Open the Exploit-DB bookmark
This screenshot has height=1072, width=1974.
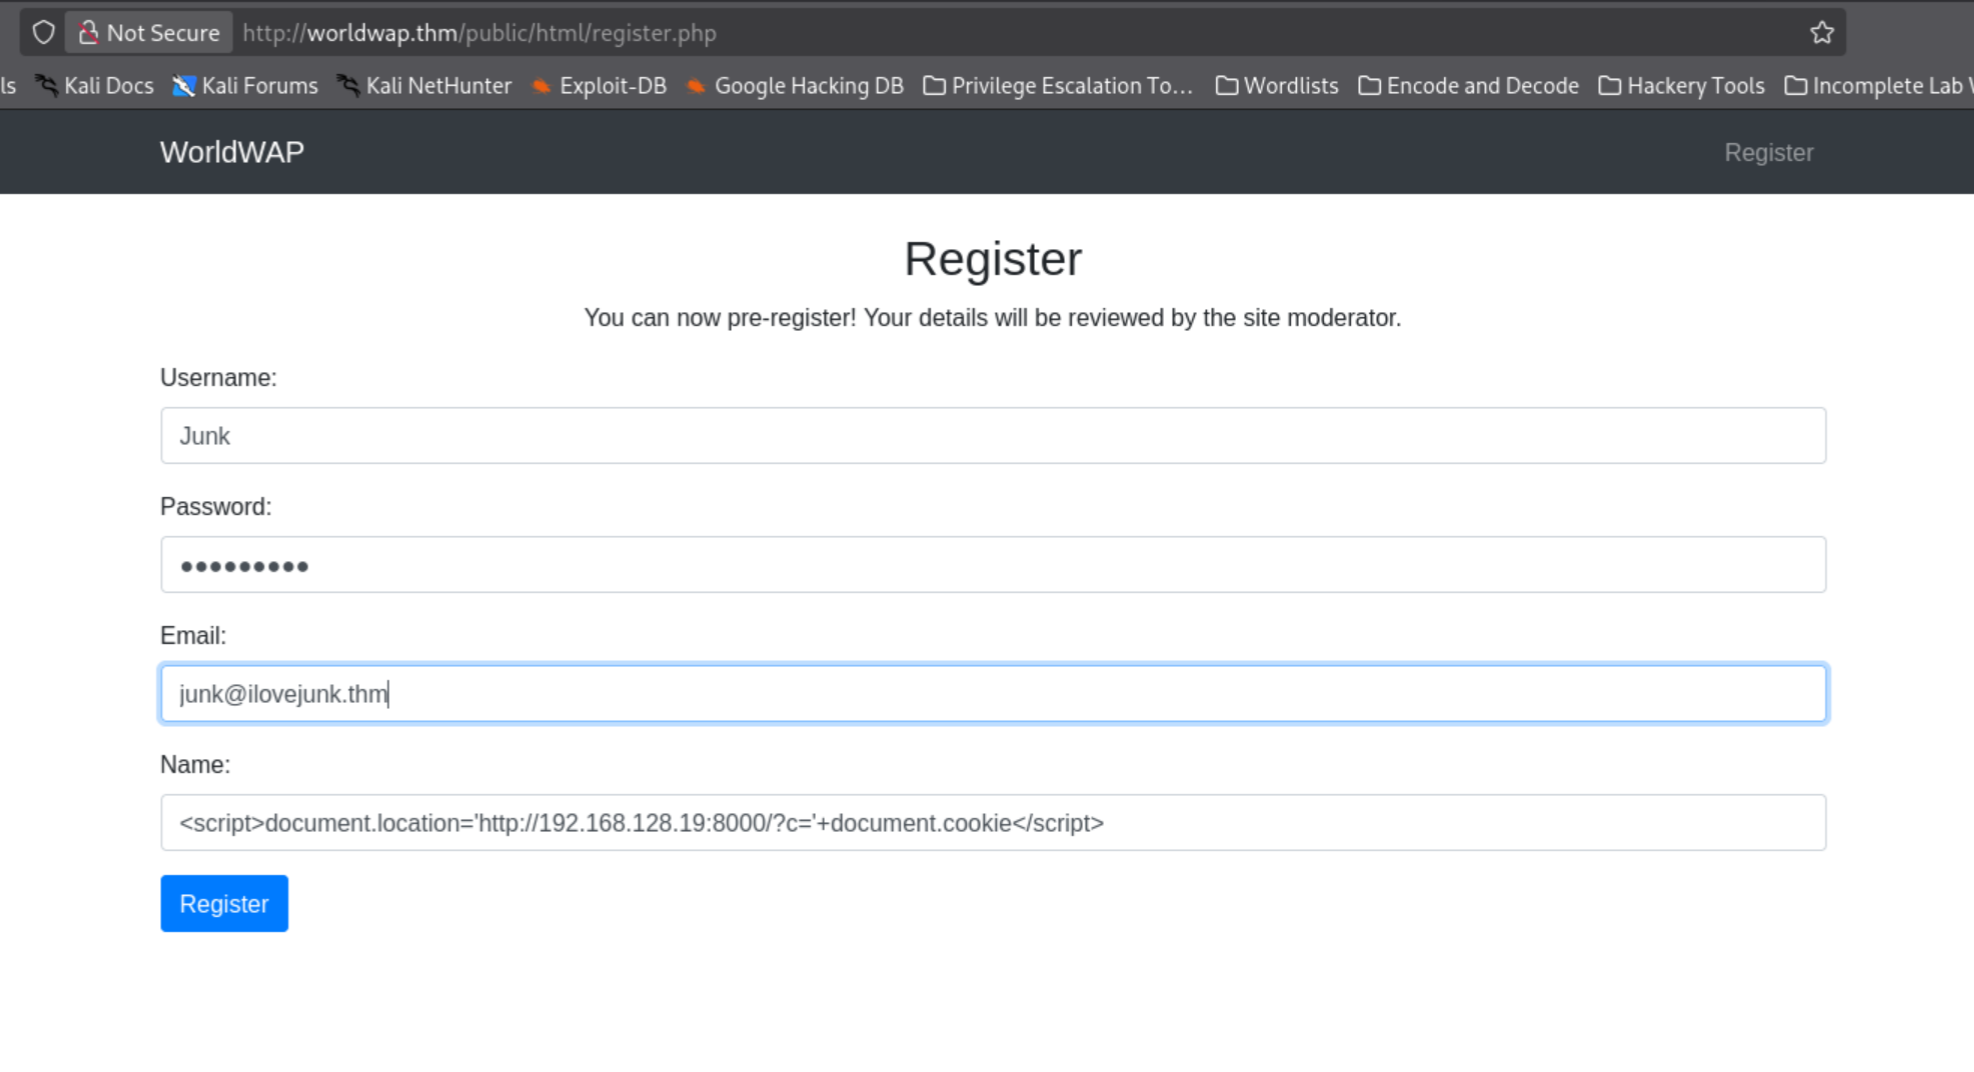[x=598, y=86]
